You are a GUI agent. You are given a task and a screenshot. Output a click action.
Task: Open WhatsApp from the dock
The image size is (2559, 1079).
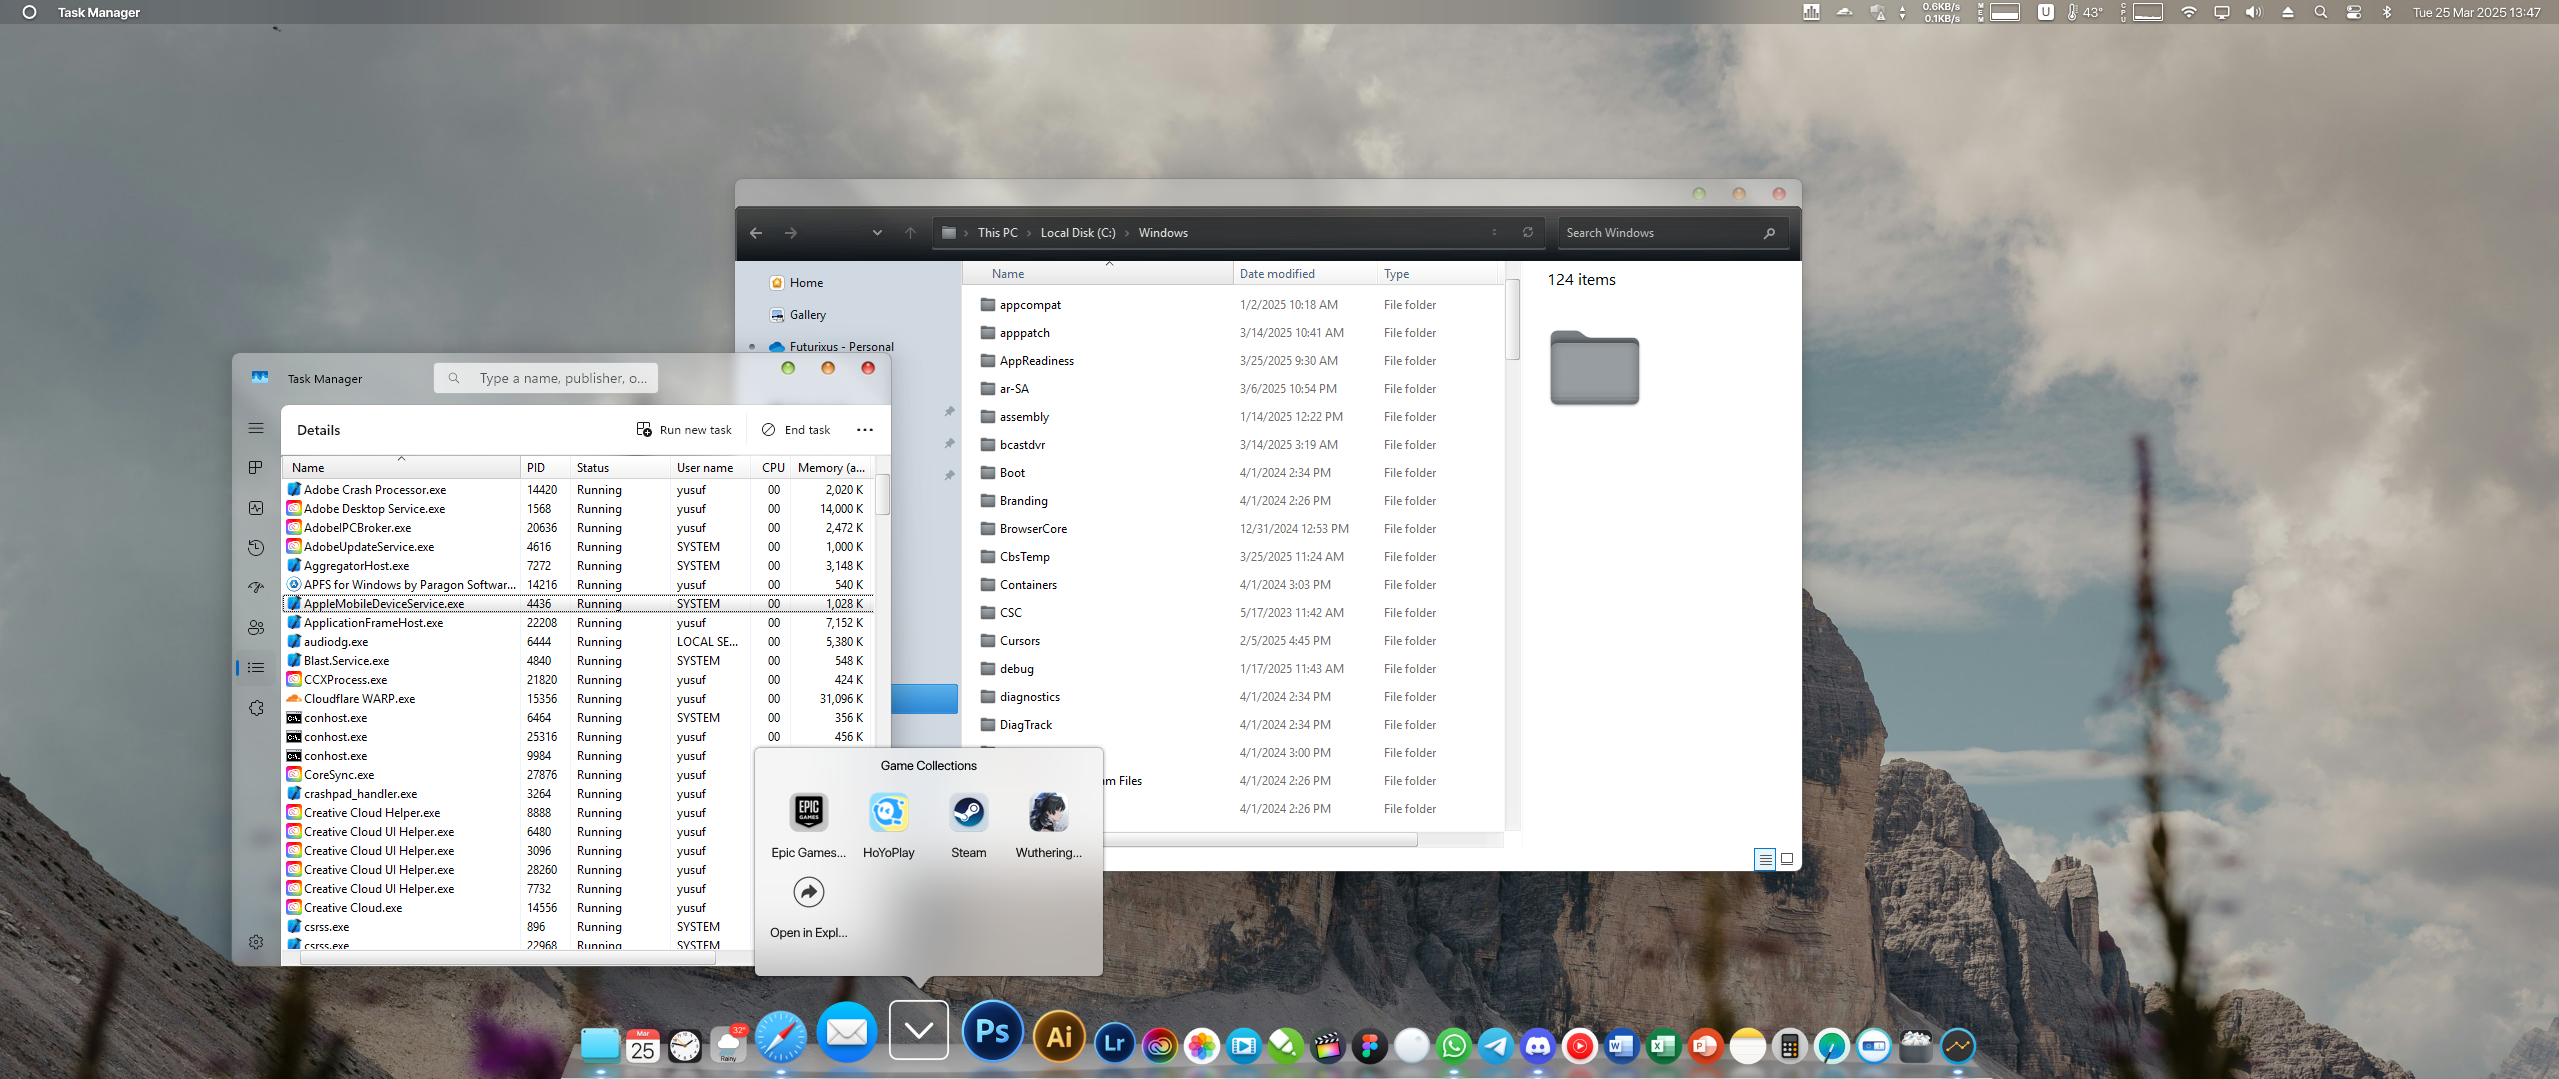1453,1046
